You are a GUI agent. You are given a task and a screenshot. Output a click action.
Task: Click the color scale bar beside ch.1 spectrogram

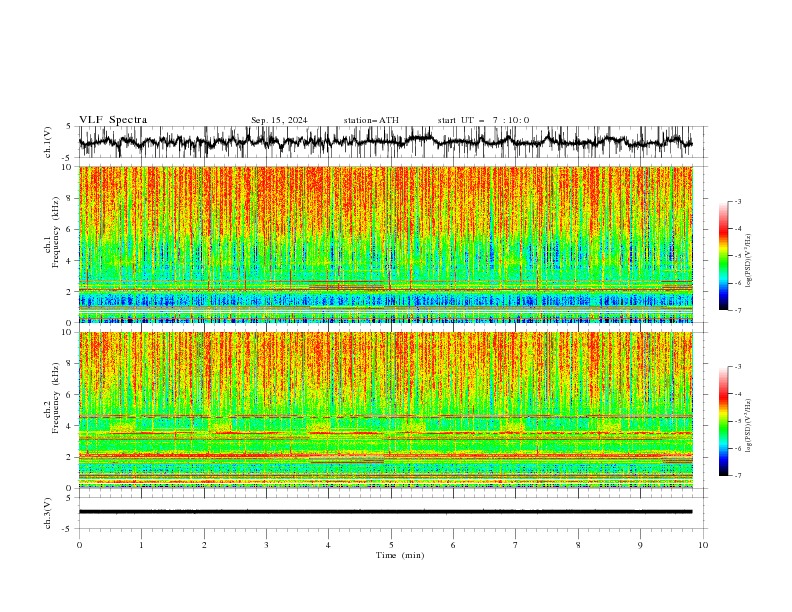tap(723, 256)
